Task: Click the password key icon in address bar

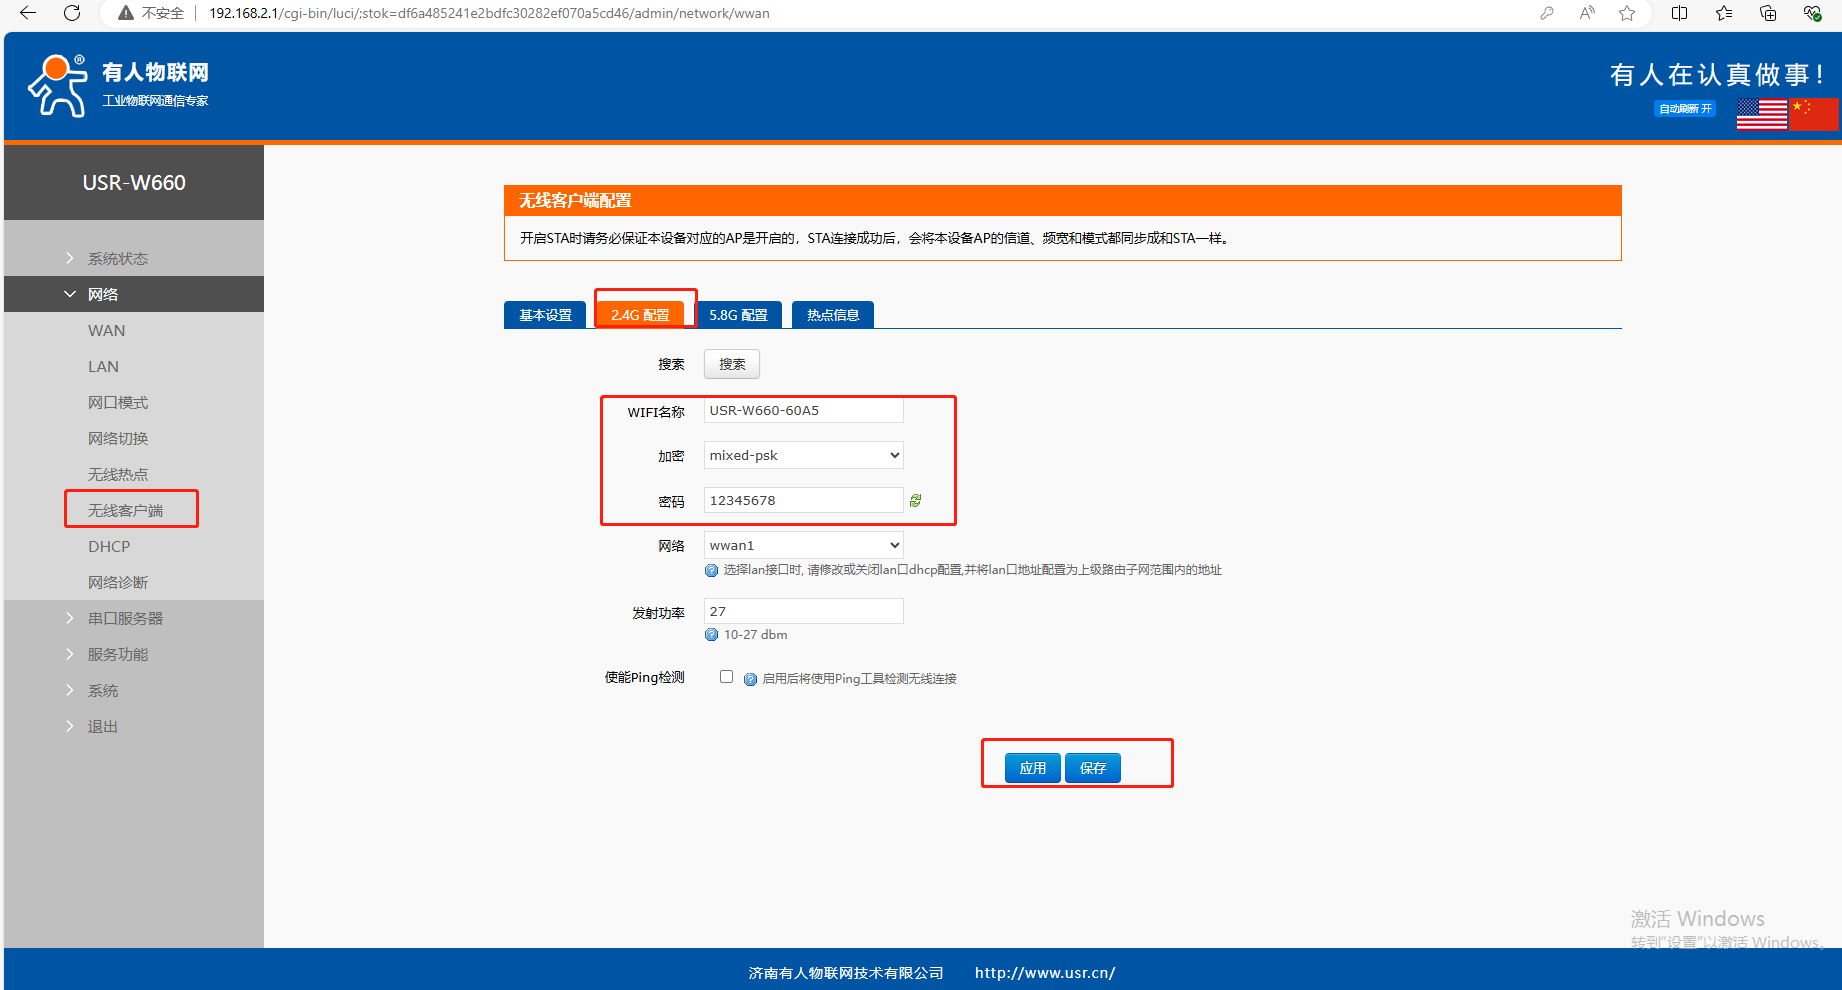Action: [1547, 13]
